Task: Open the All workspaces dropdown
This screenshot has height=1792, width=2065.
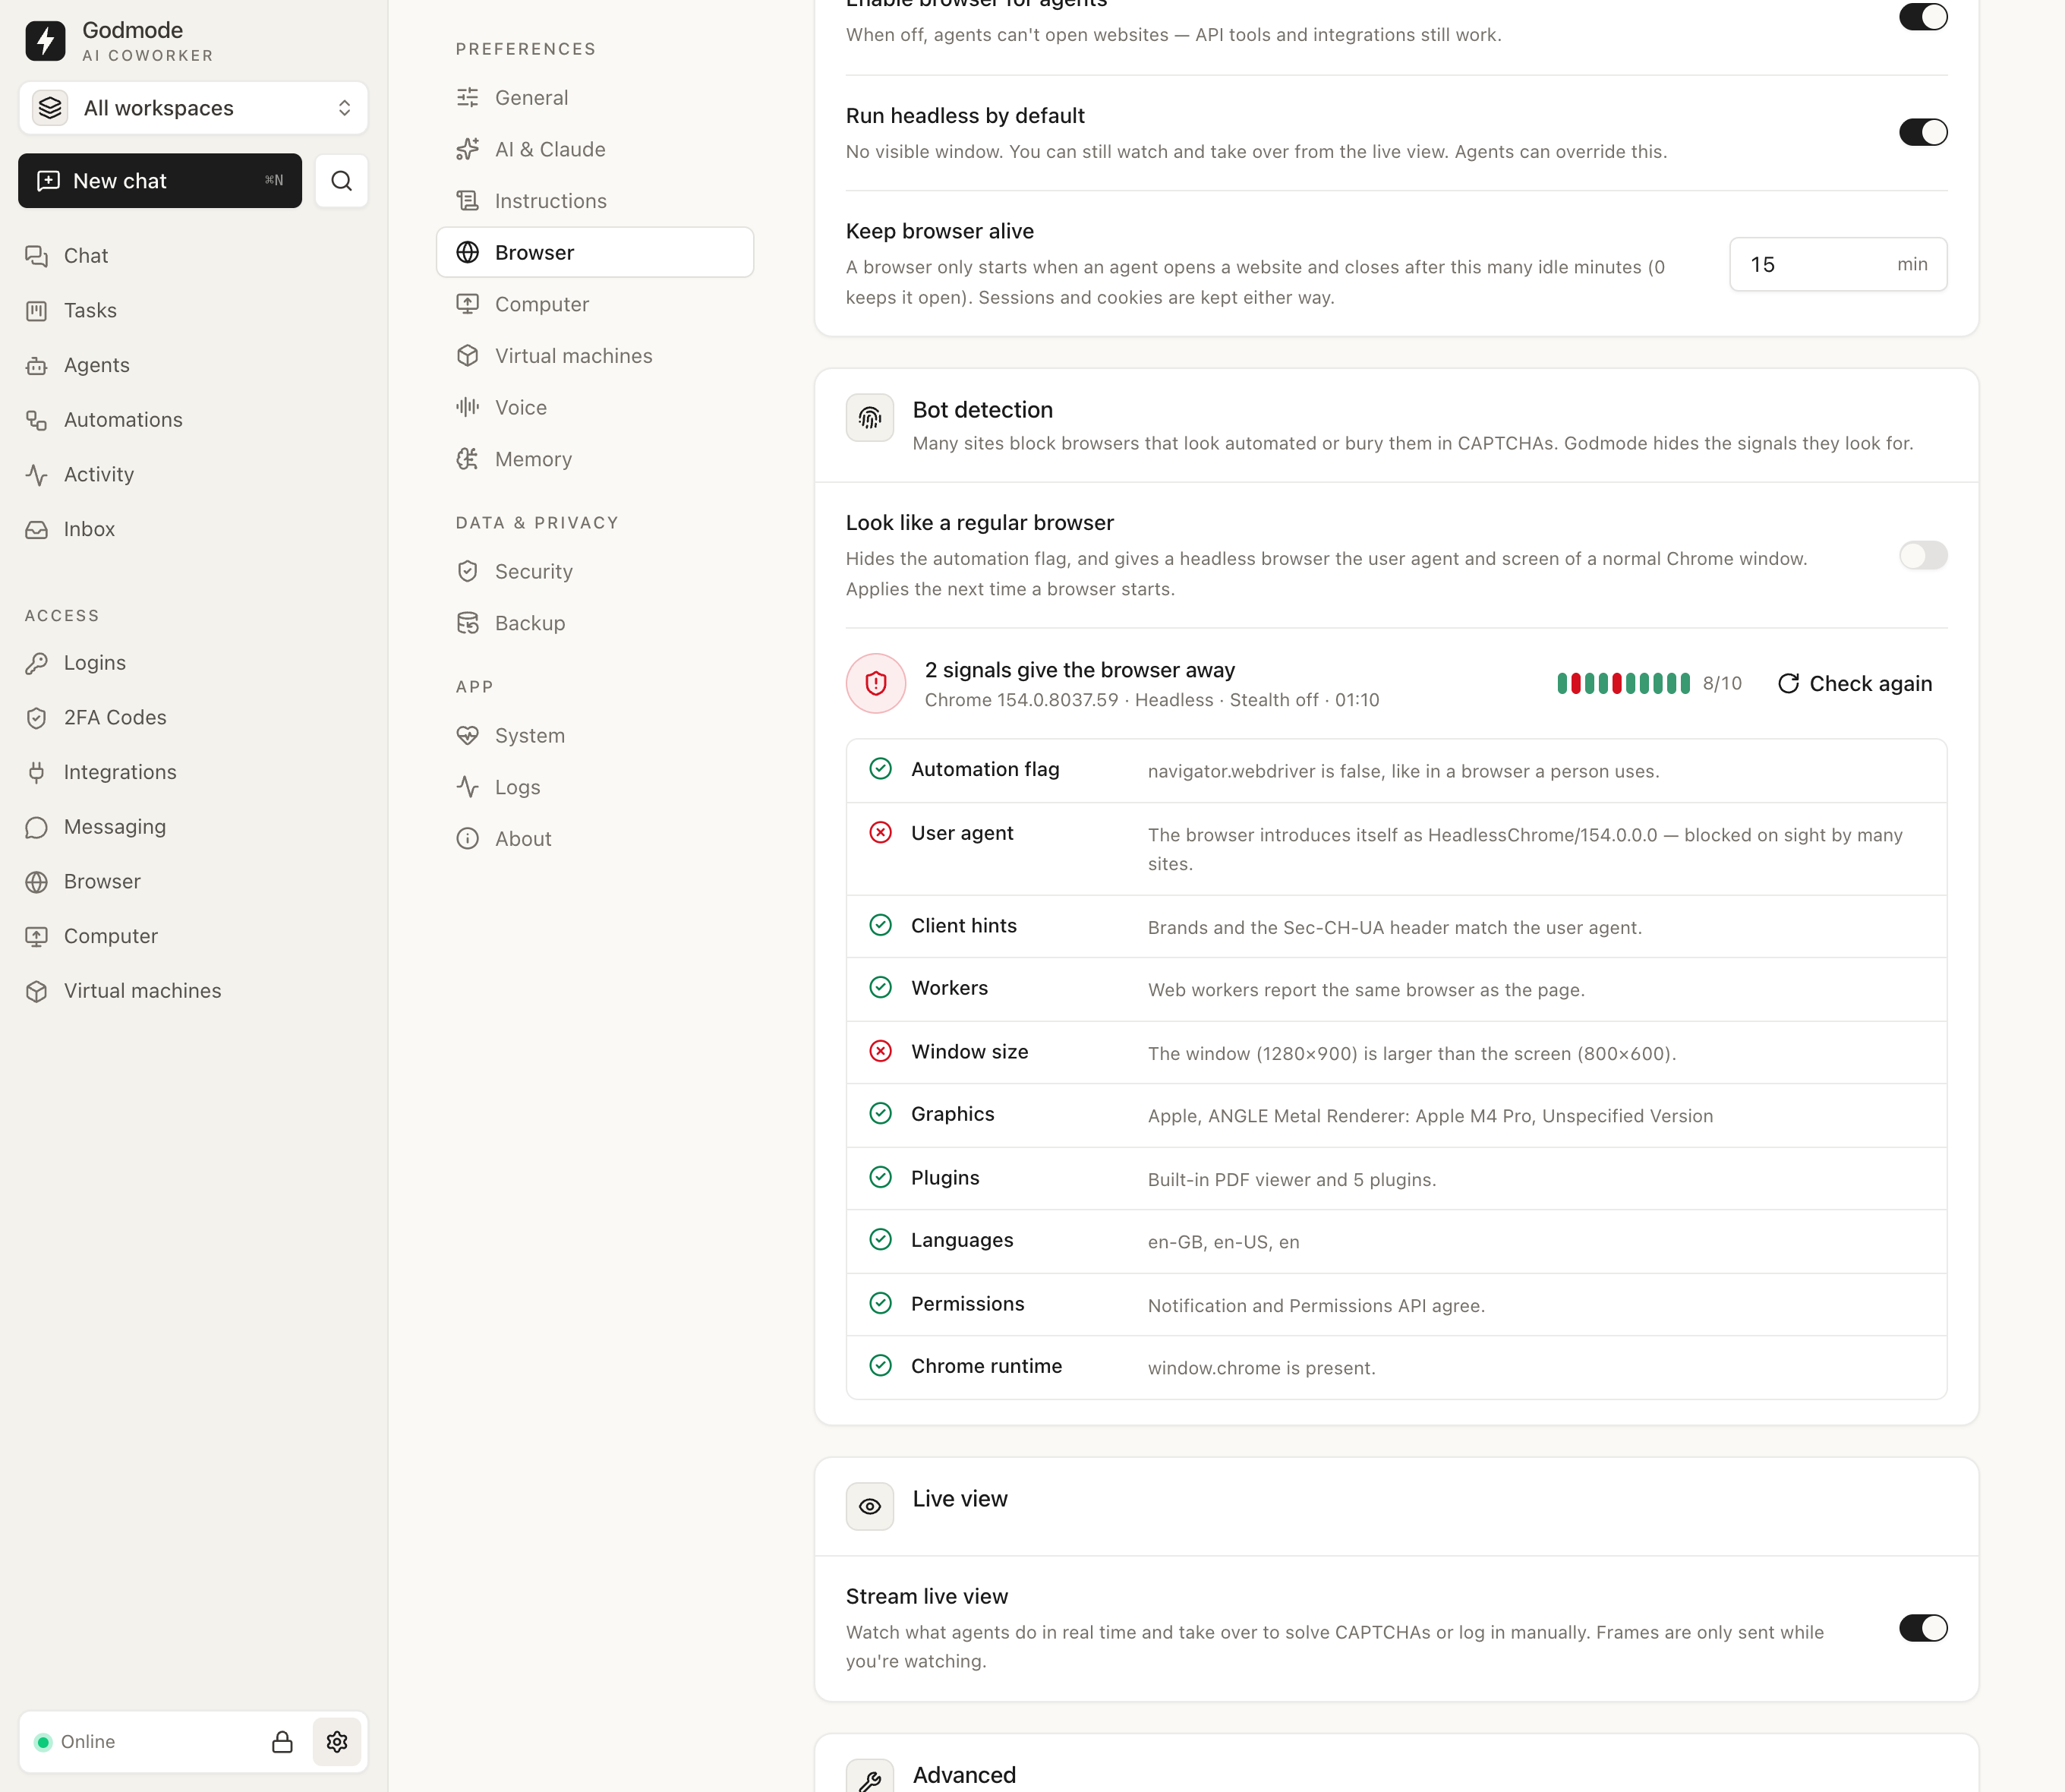Action: pos(193,108)
